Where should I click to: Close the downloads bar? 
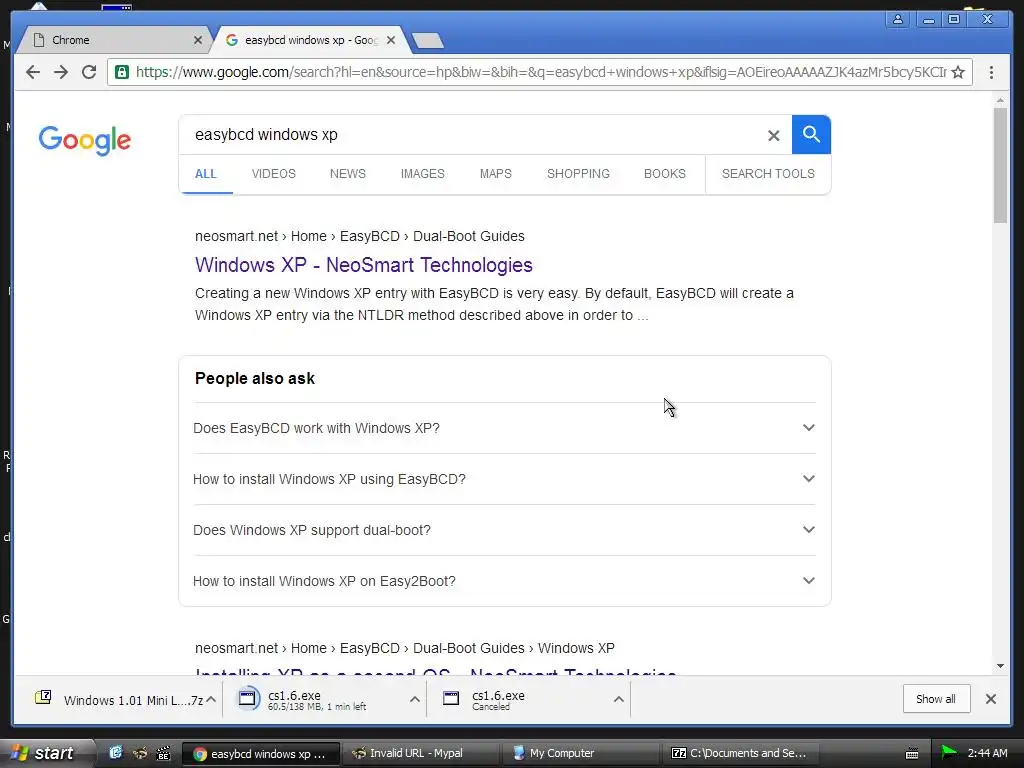point(991,699)
